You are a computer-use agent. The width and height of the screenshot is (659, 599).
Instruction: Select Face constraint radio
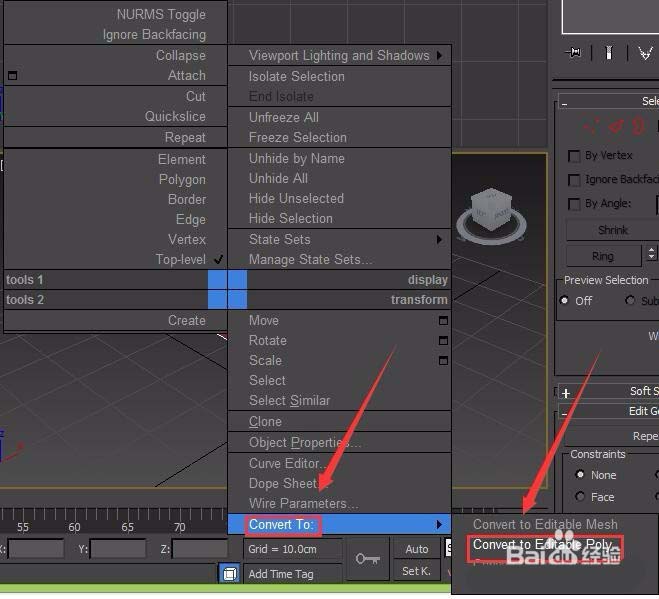580,497
